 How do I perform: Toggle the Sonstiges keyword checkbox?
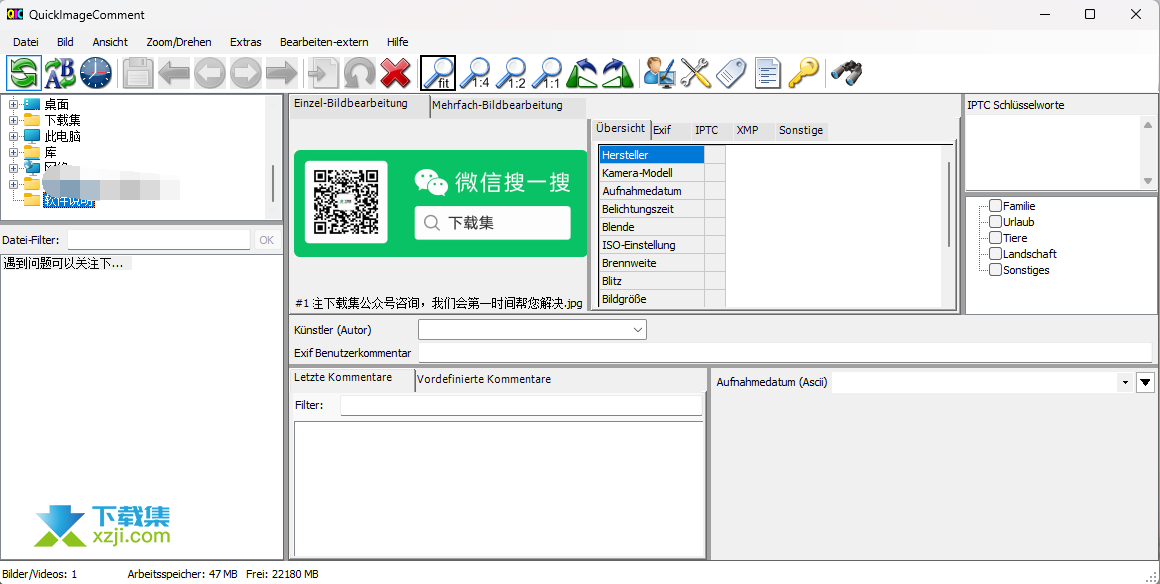[996, 270]
